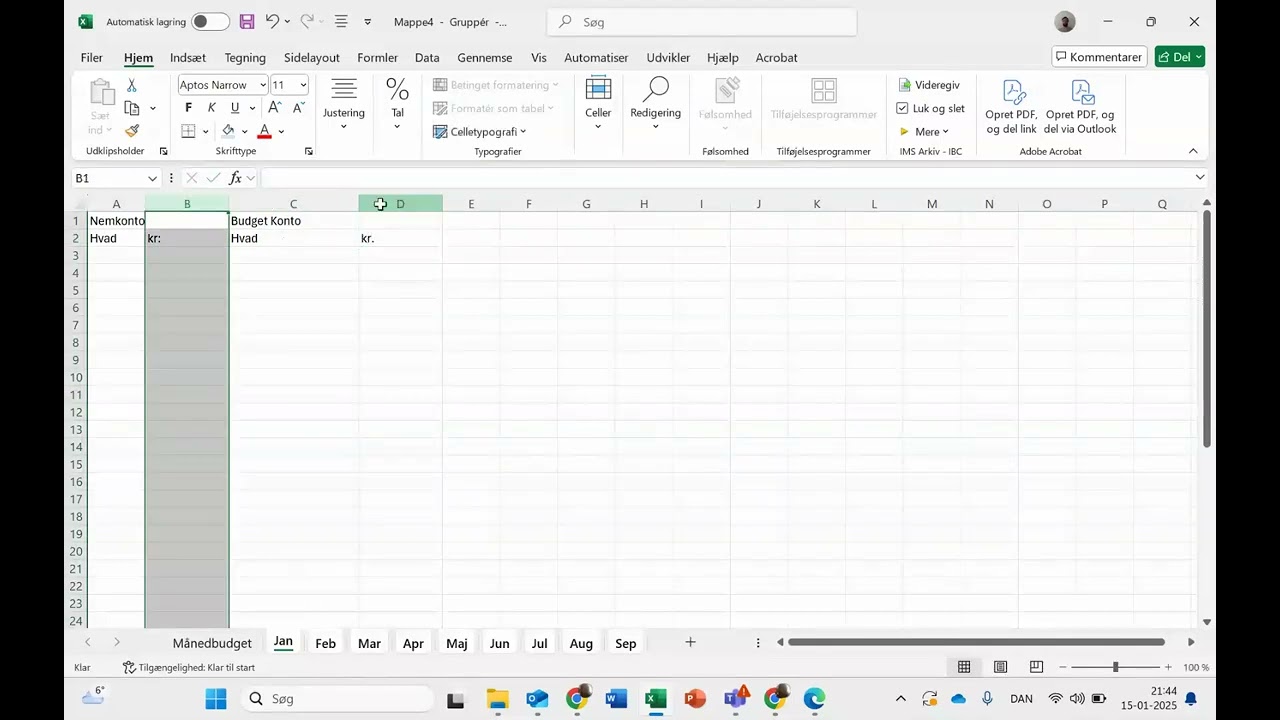This screenshot has width=1280, height=720.
Task: Open Outlook from the taskbar
Action: click(x=536, y=699)
